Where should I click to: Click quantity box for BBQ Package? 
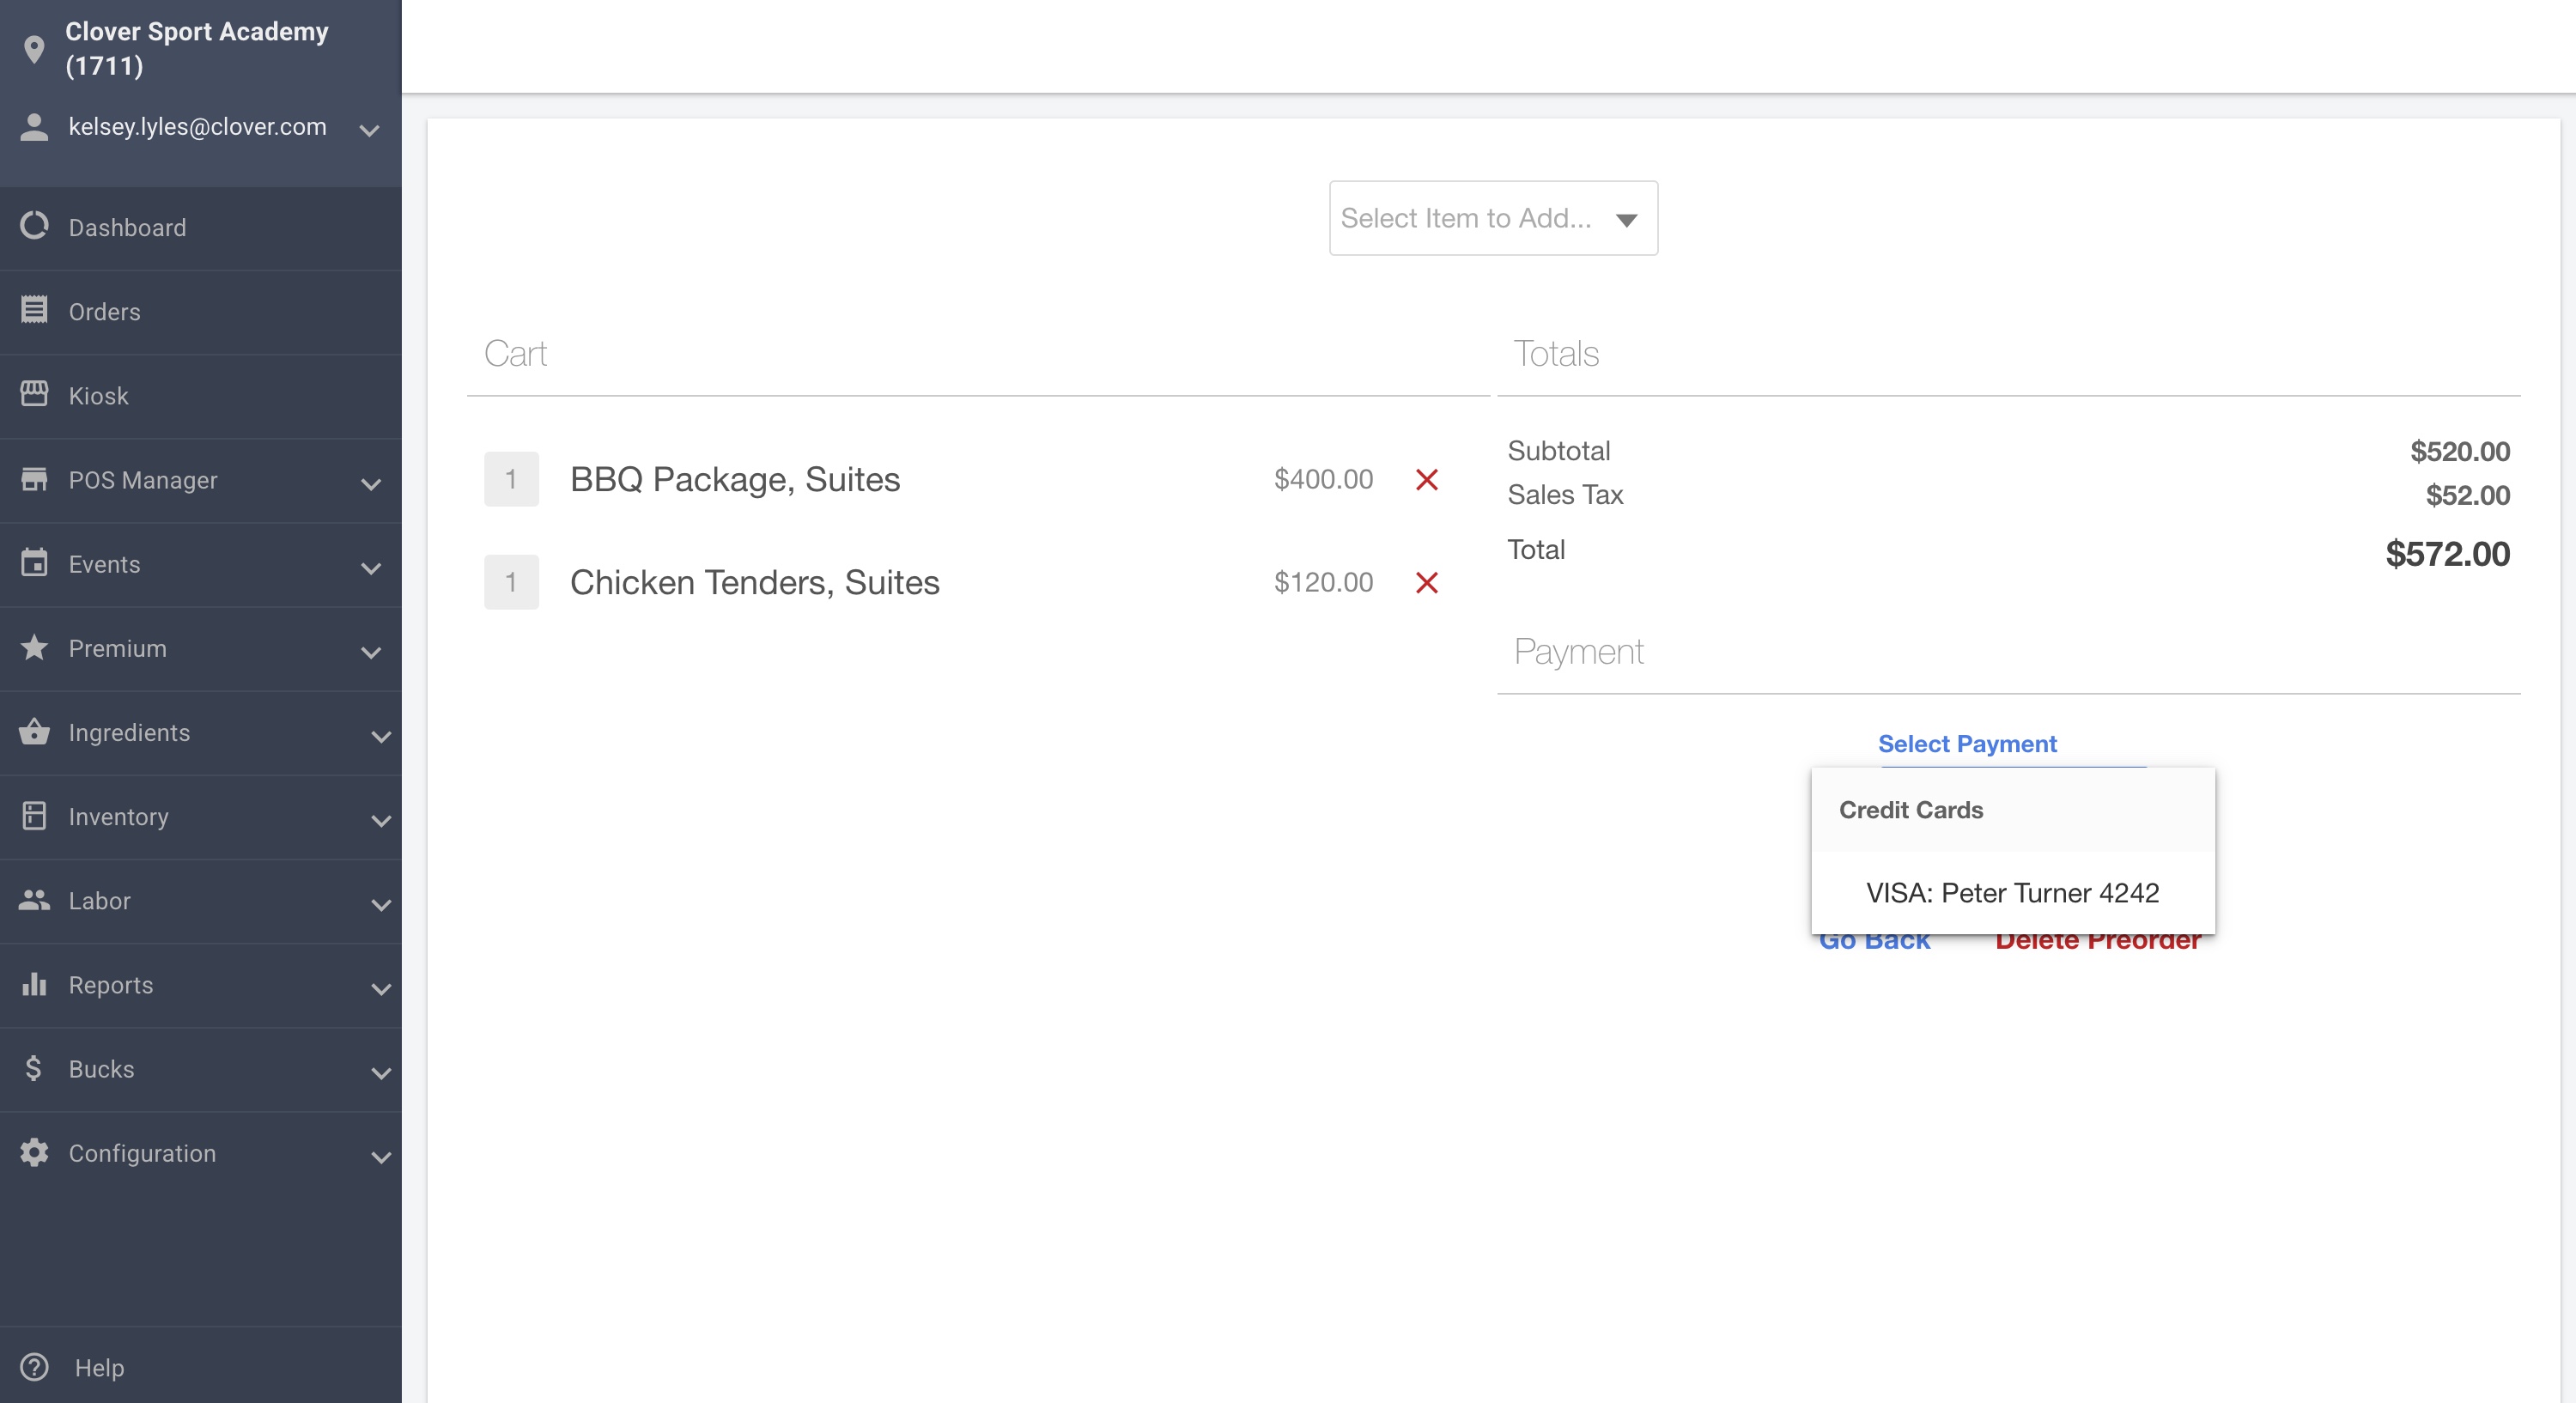tap(511, 479)
